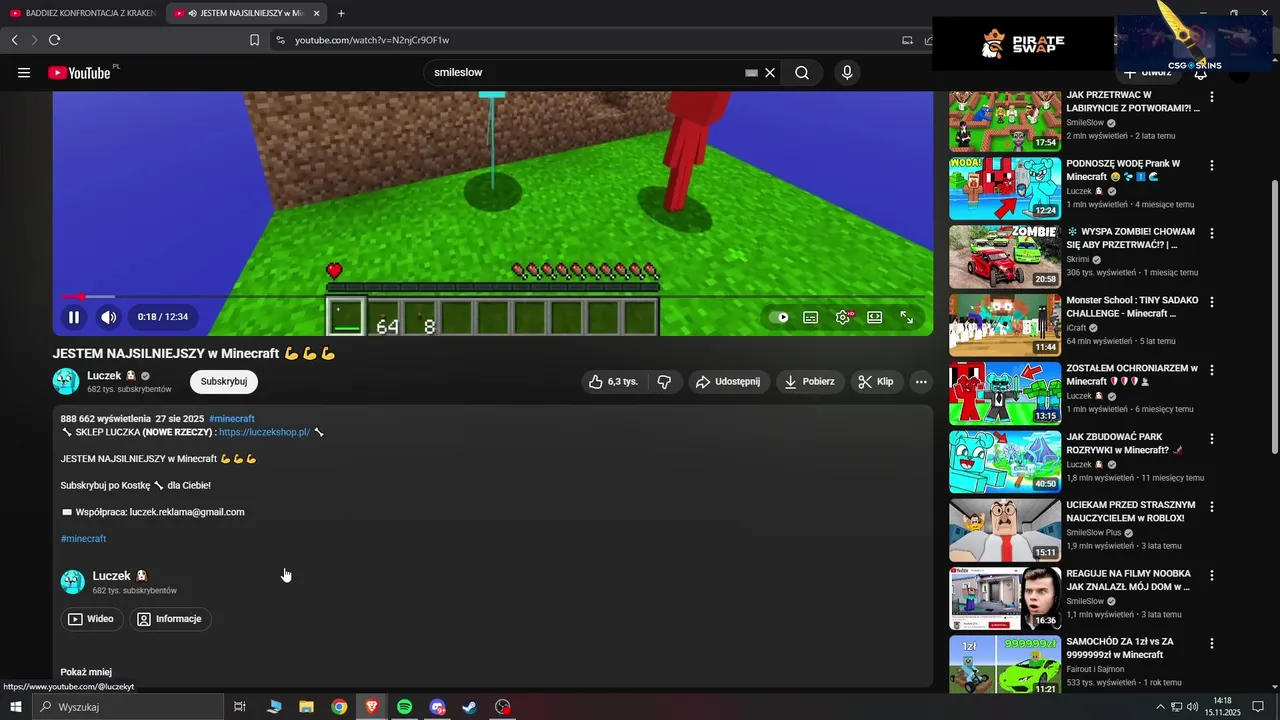Image resolution: width=1280 pixels, height=720 pixels.
Task: Go back in browser history
Action: point(14,40)
